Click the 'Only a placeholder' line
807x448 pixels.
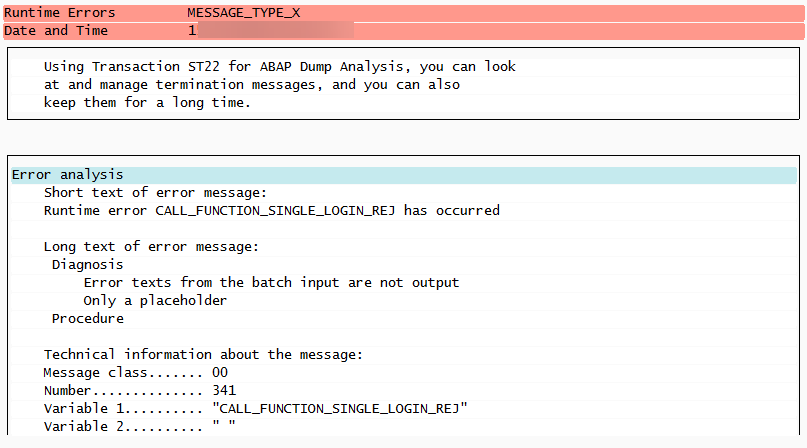click(x=155, y=301)
